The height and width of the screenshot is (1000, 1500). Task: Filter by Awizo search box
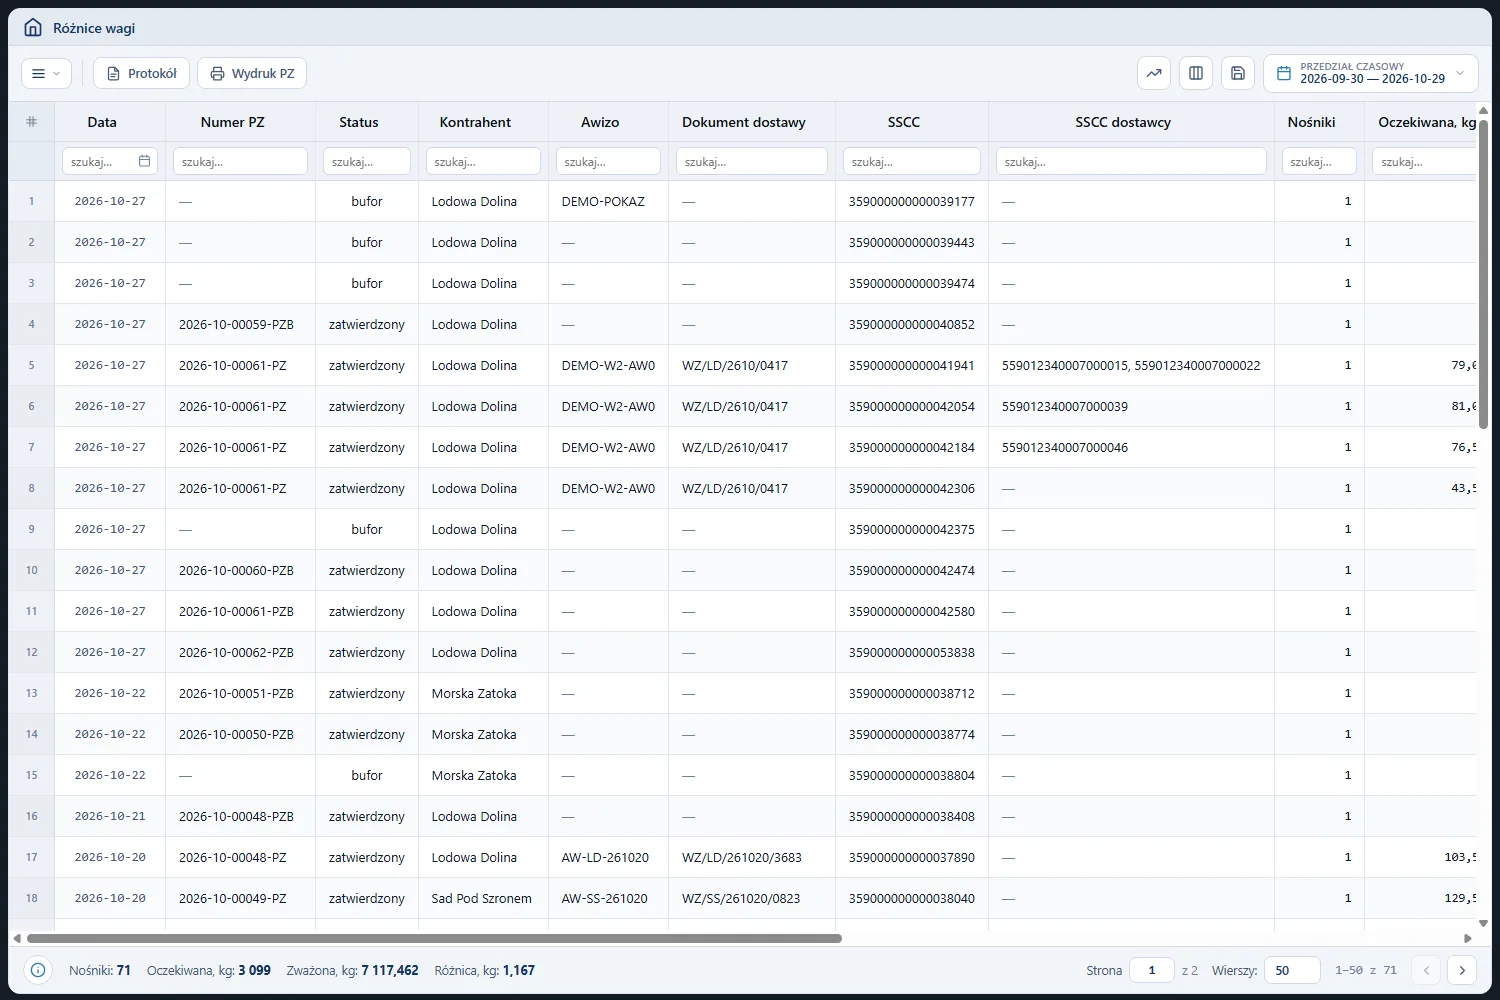click(608, 161)
